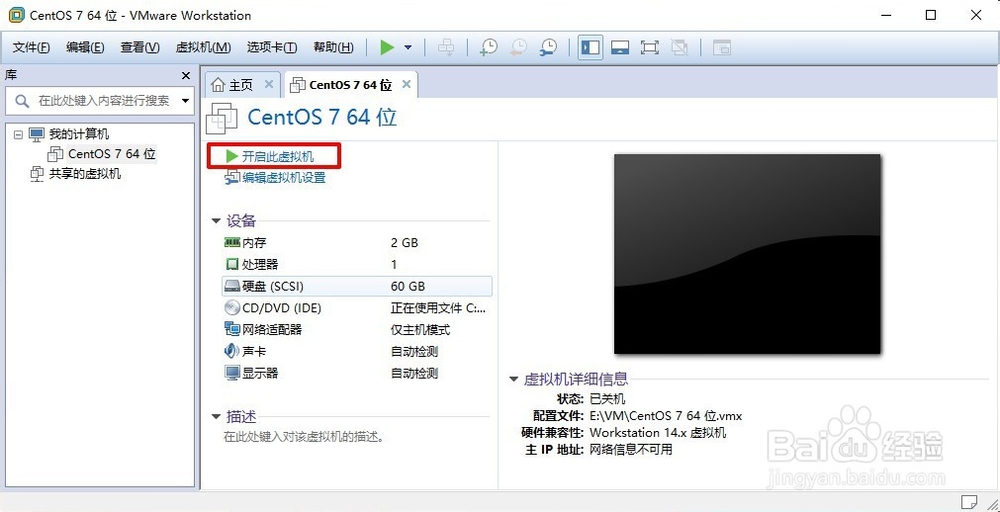The width and height of the screenshot is (1000, 512).
Task: Close the 库 library panel
Action: 186,76
